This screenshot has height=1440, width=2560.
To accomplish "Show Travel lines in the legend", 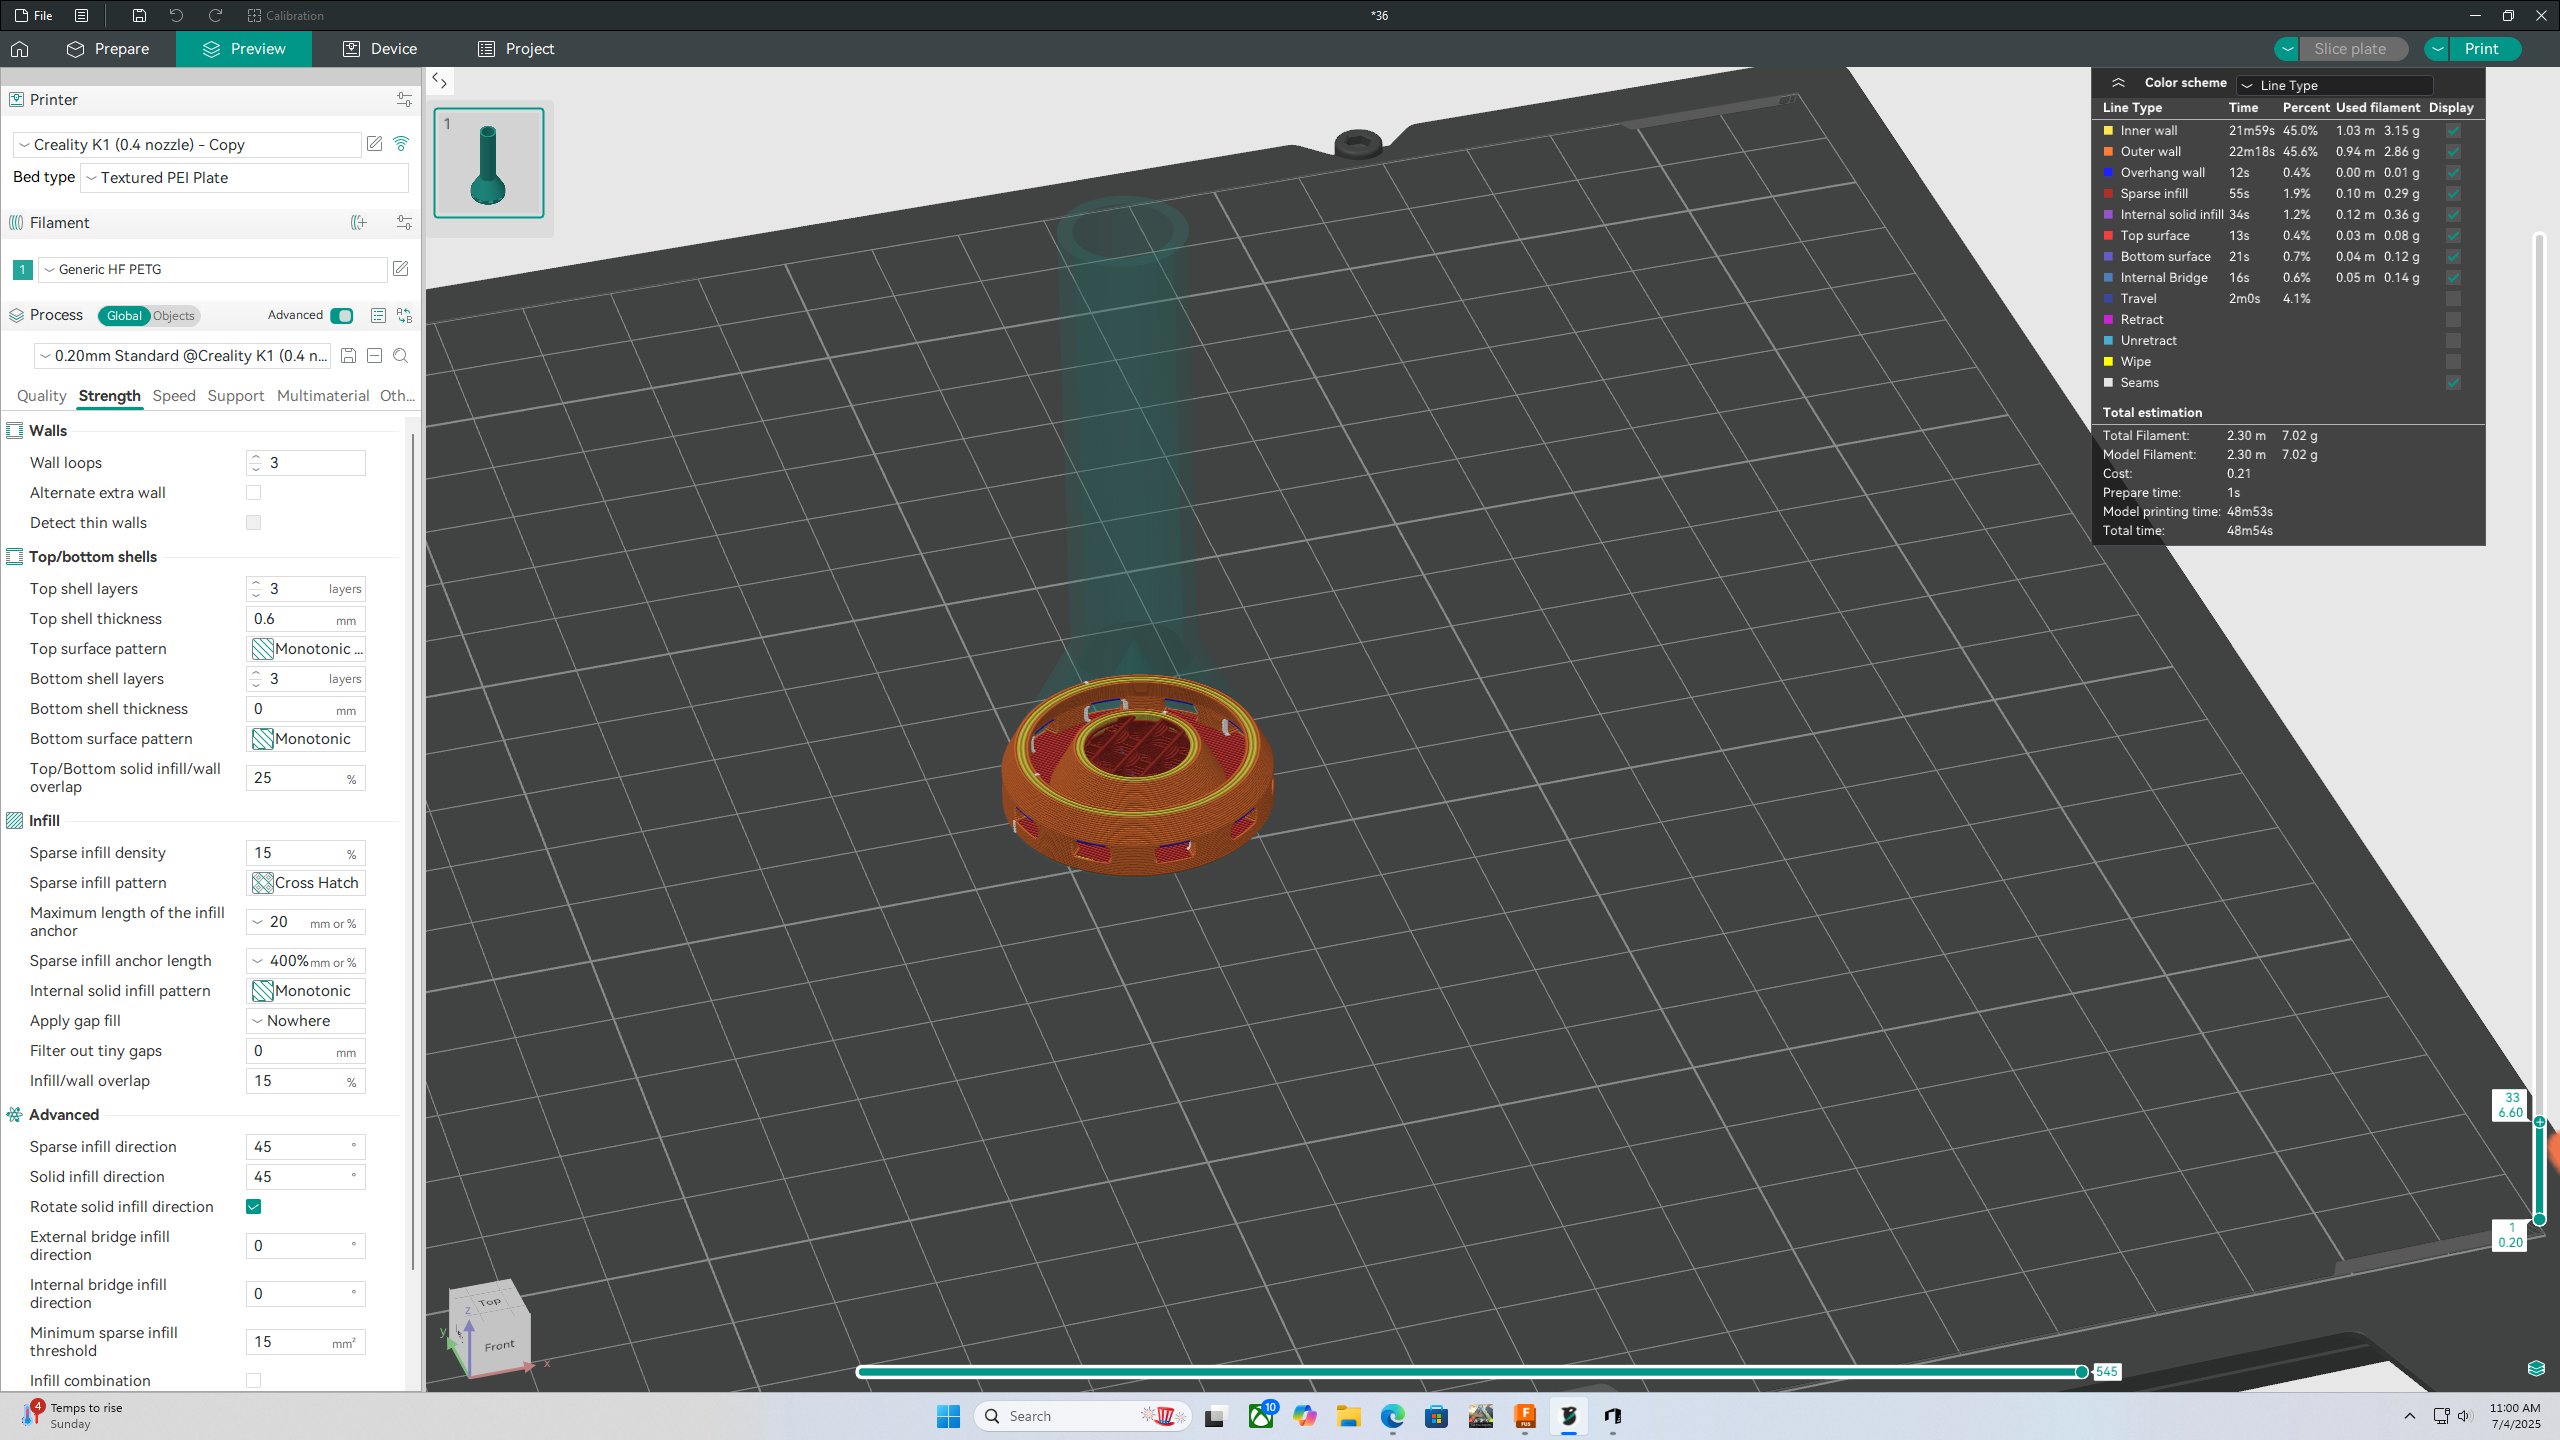I will pos(2453,299).
